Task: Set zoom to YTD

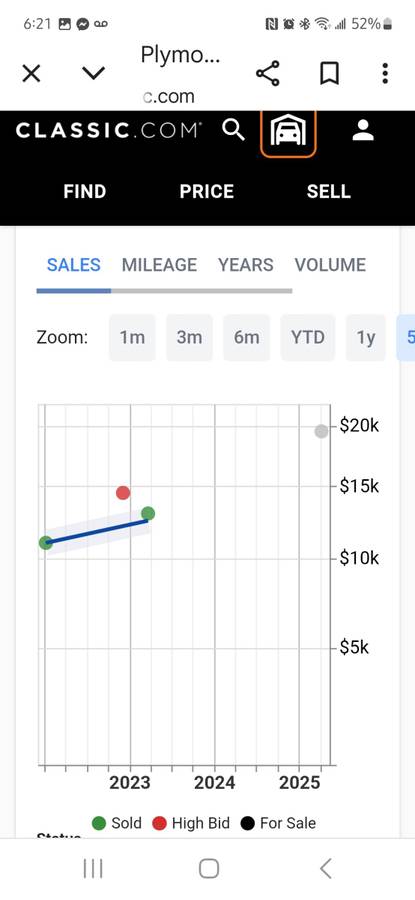Action: (308, 338)
